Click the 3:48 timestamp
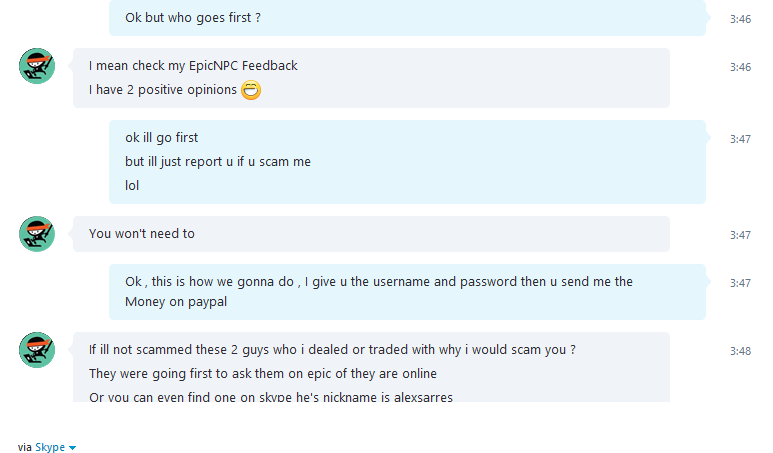 click(740, 351)
